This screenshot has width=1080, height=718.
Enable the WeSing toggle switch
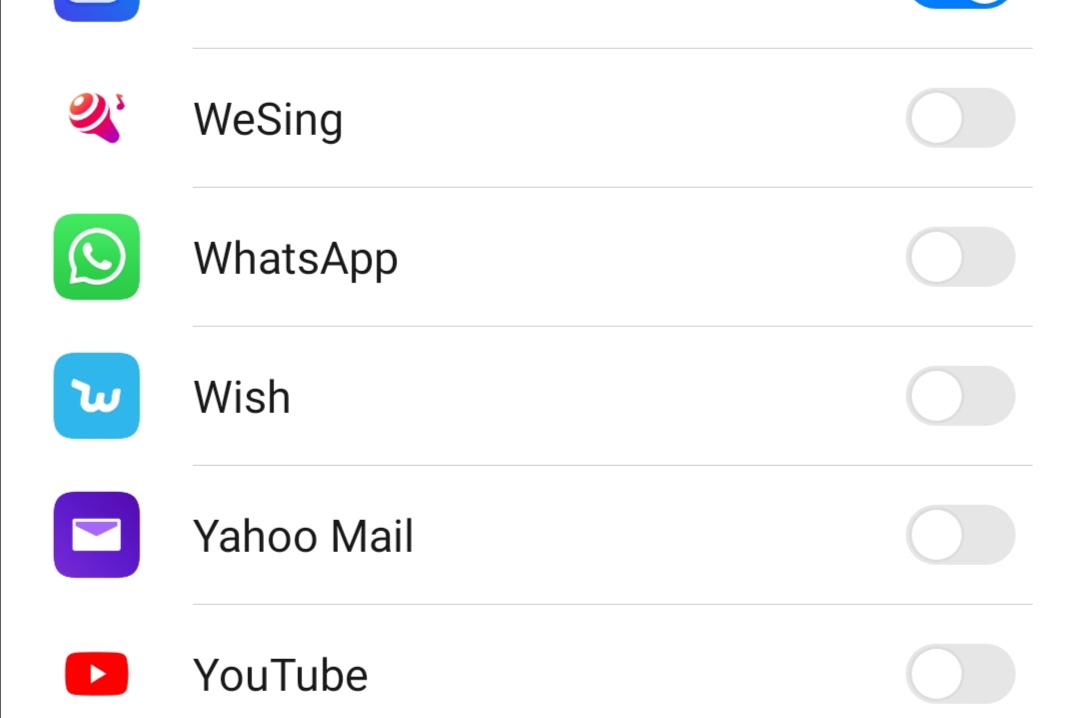(960, 118)
